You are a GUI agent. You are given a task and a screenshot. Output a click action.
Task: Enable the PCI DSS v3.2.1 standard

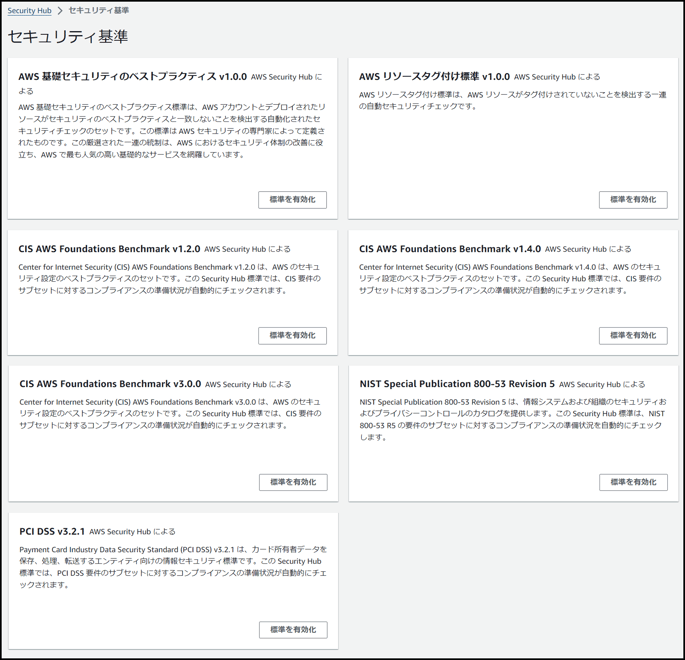293,630
